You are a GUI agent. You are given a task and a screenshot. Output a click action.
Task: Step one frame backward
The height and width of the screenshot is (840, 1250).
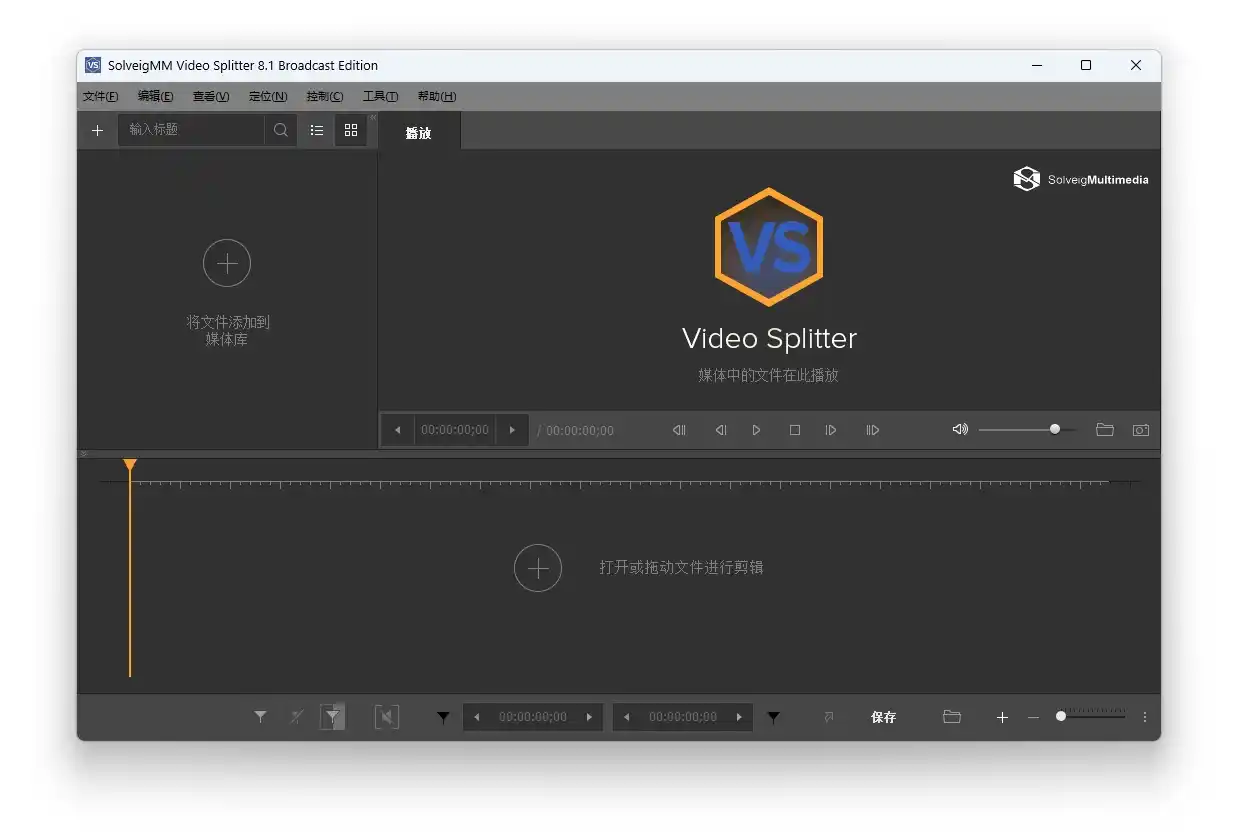pyautogui.click(x=720, y=430)
